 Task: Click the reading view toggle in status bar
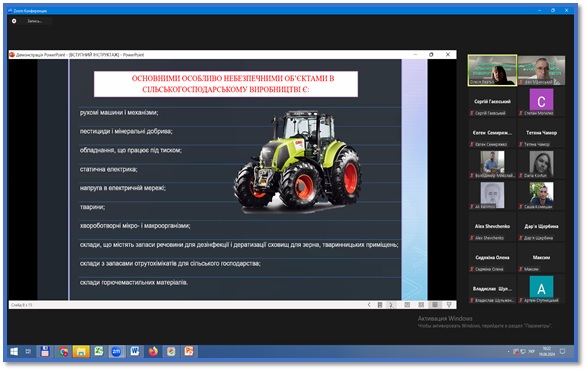435,305
